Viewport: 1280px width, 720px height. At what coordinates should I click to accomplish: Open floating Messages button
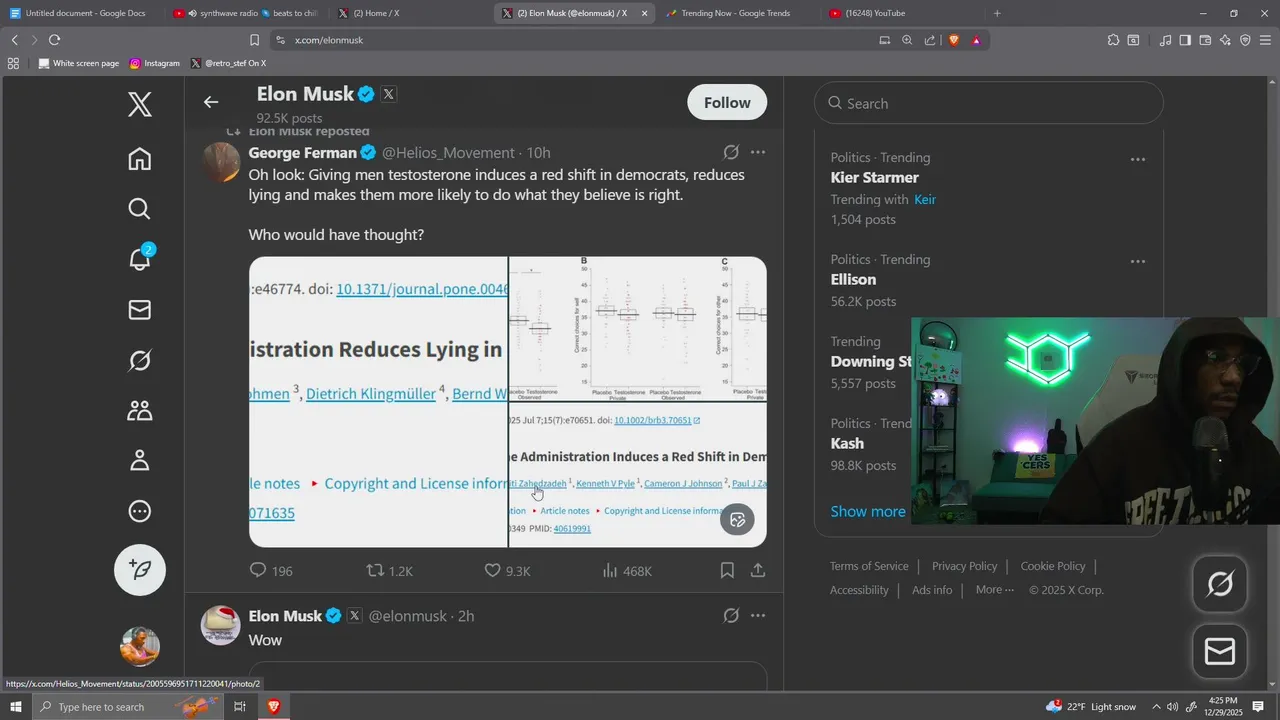(x=1220, y=652)
